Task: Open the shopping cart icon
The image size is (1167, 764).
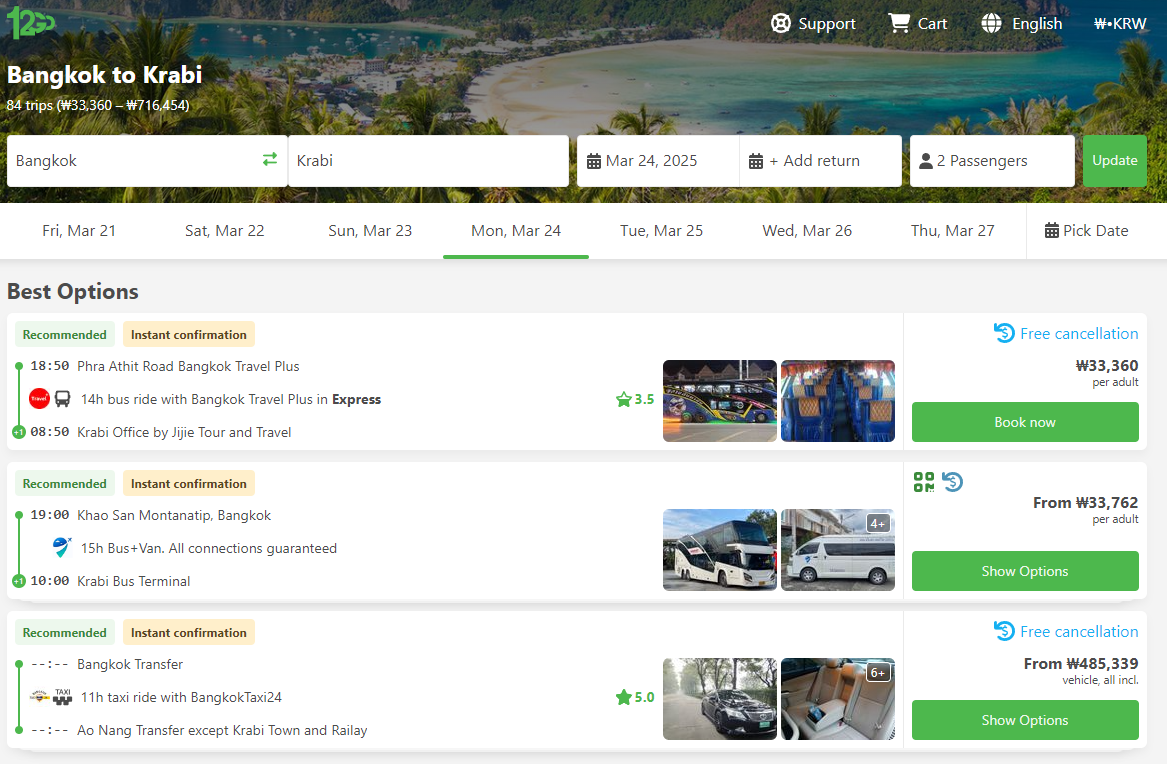Action: pos(899,23)
